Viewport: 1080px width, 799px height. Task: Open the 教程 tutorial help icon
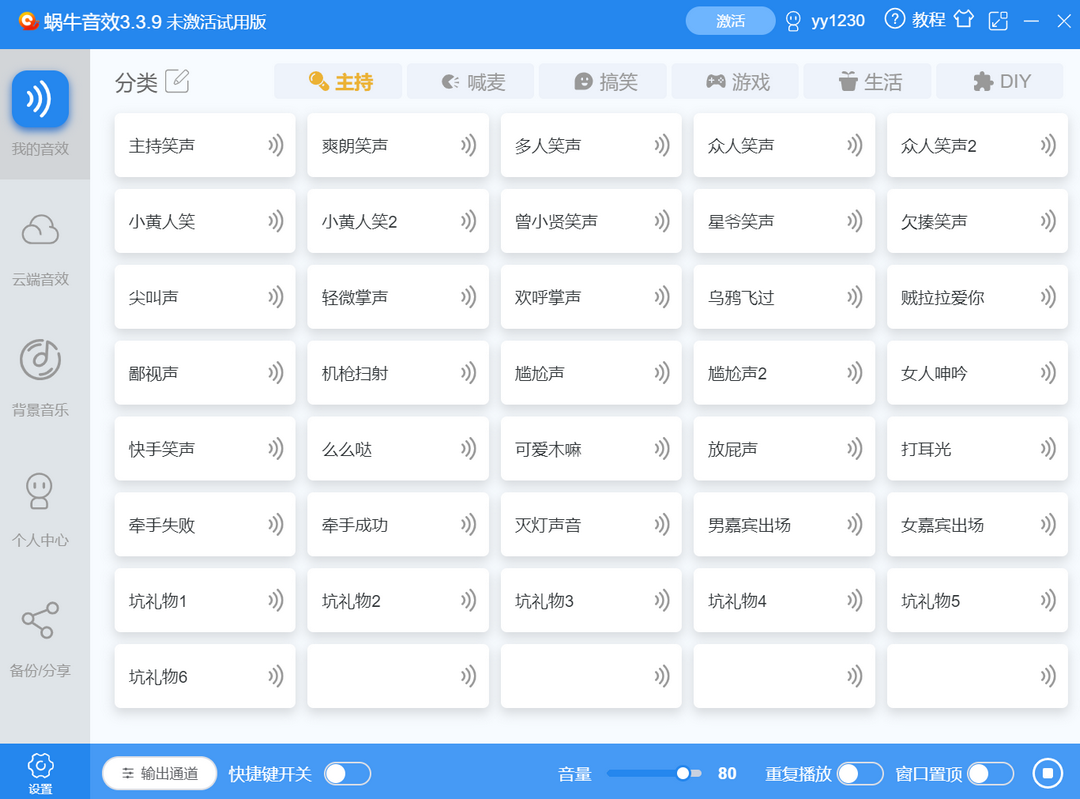click(895, 20)
